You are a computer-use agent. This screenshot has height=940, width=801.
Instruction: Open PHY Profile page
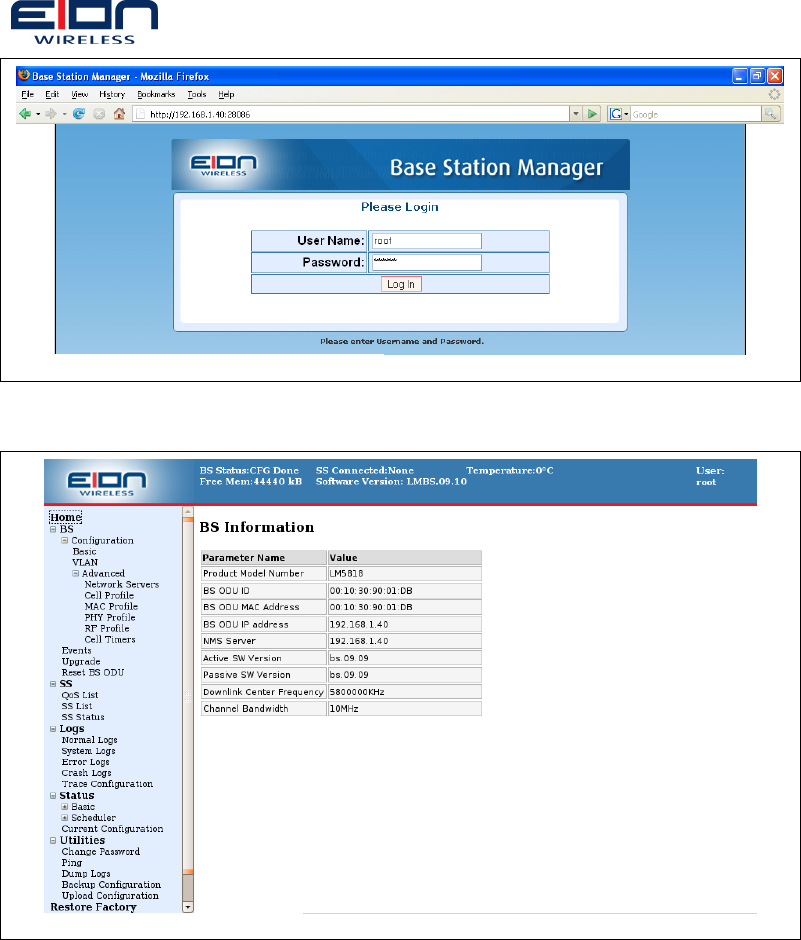110,617
